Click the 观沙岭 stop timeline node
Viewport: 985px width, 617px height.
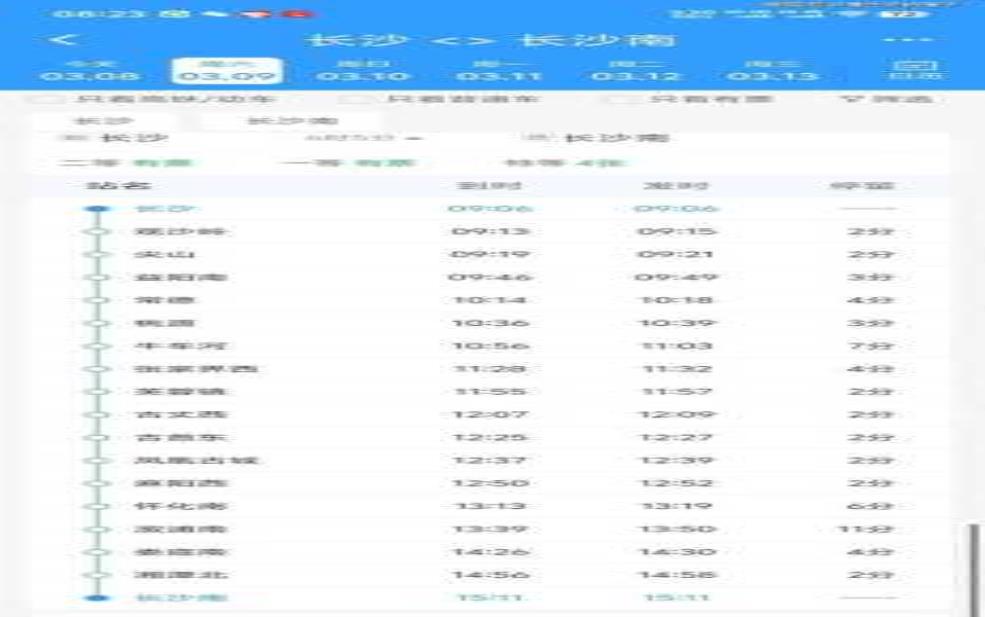96,232
